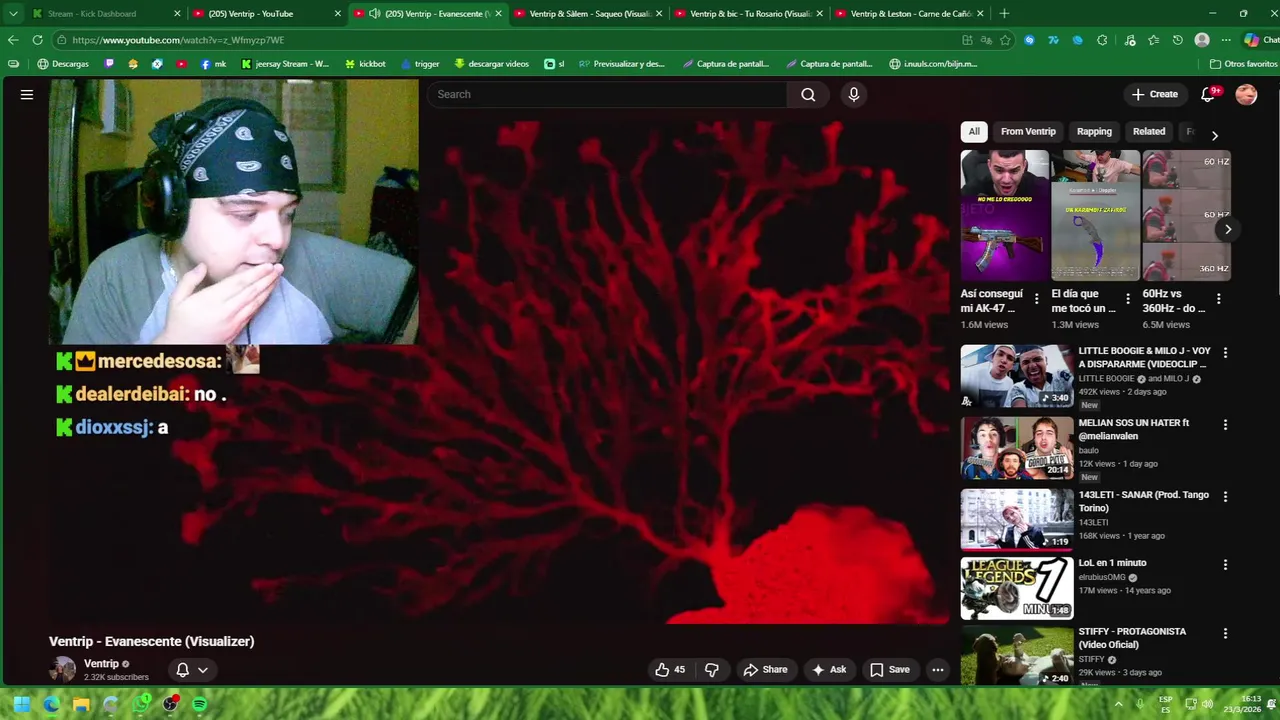Select the All filter chip
Image resolution: width=1280 pixels, height=720 pixels.
(974, 131)
